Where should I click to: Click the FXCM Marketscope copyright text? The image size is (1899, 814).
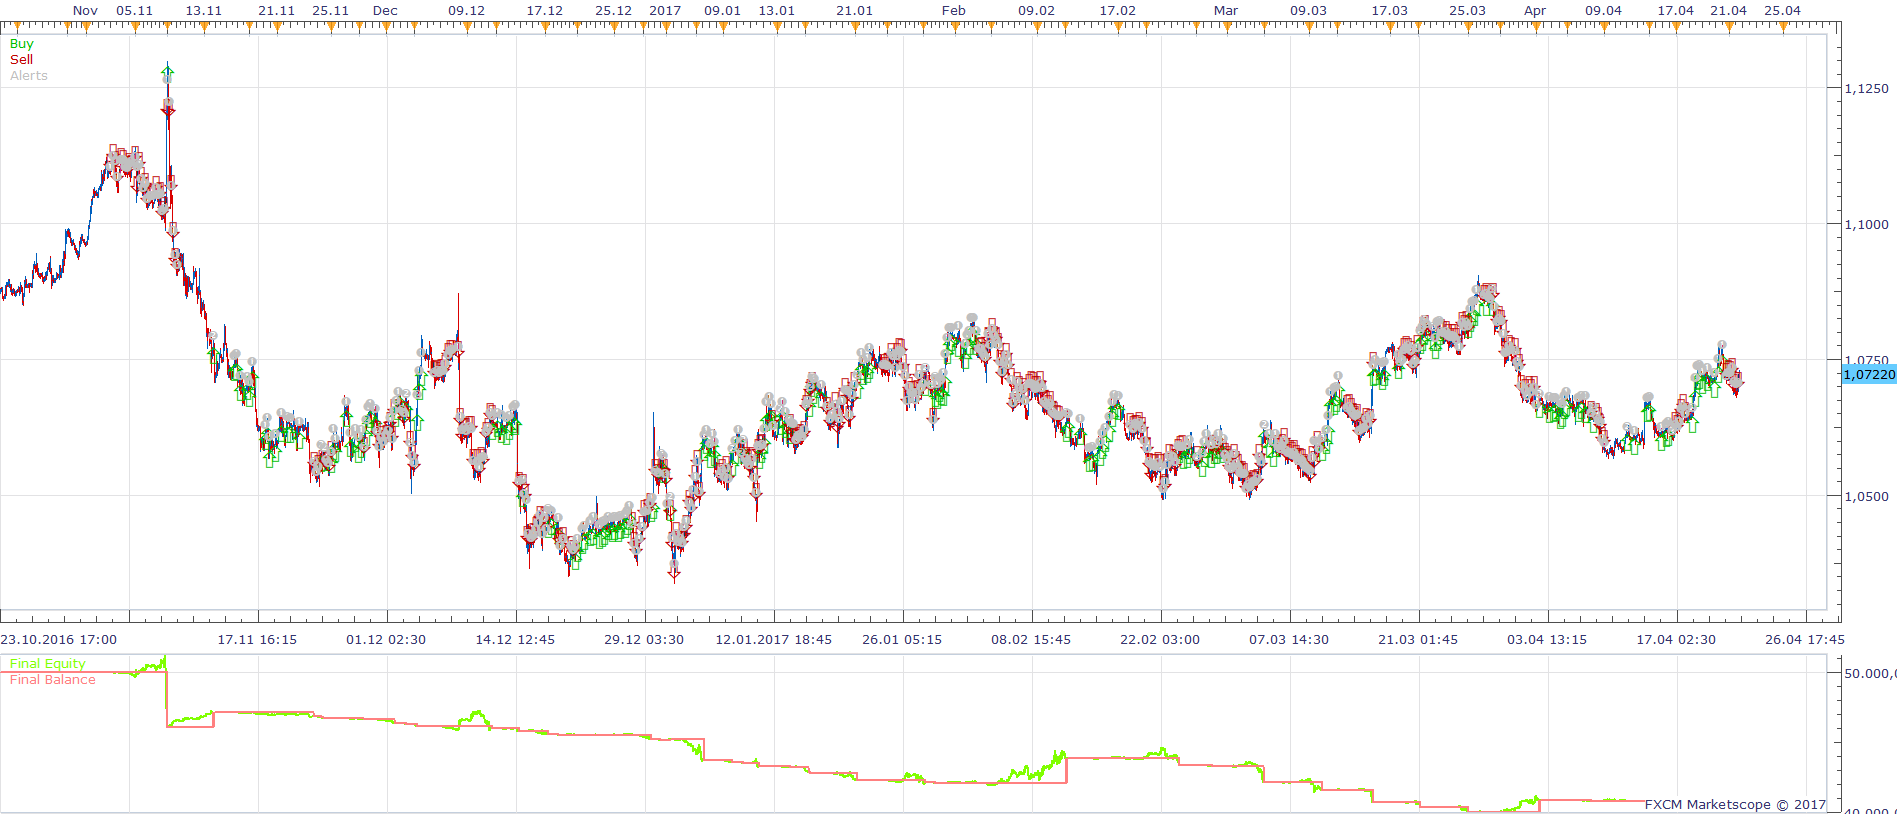1735,805
